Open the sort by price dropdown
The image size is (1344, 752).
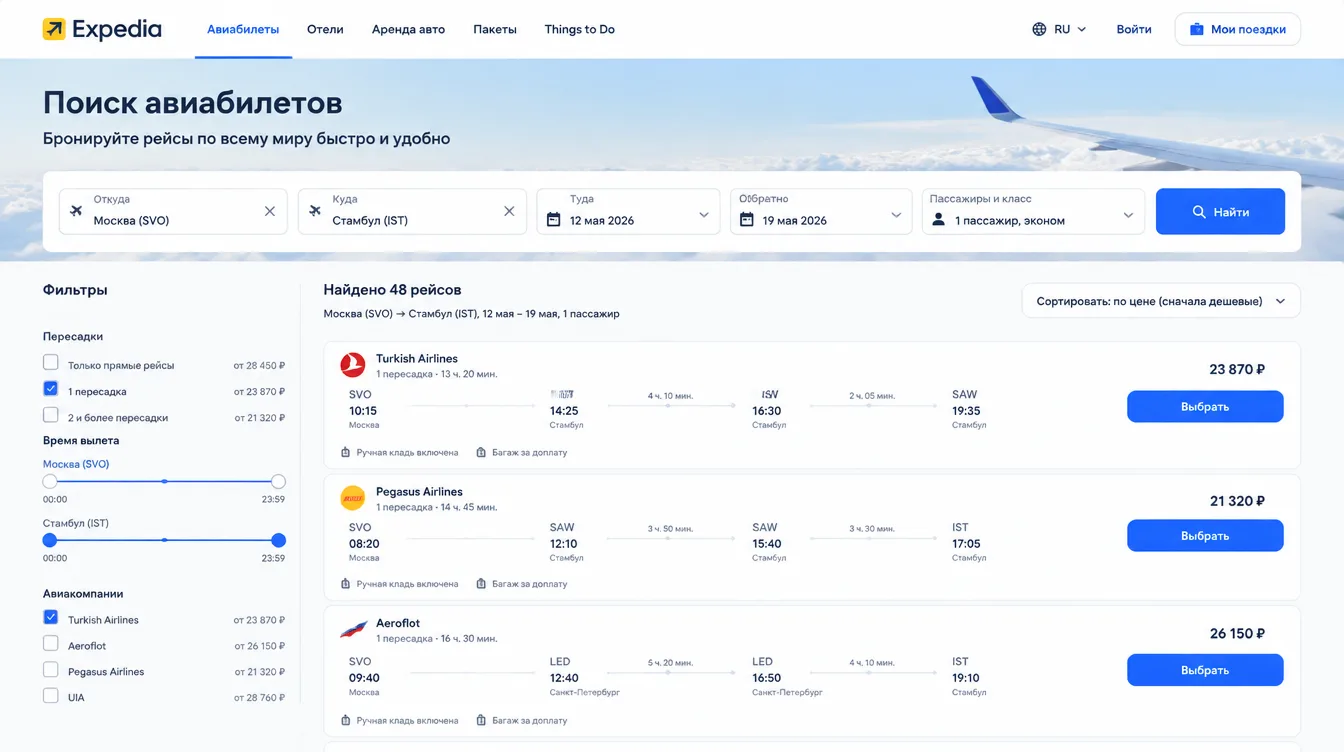click(1161, 301)
